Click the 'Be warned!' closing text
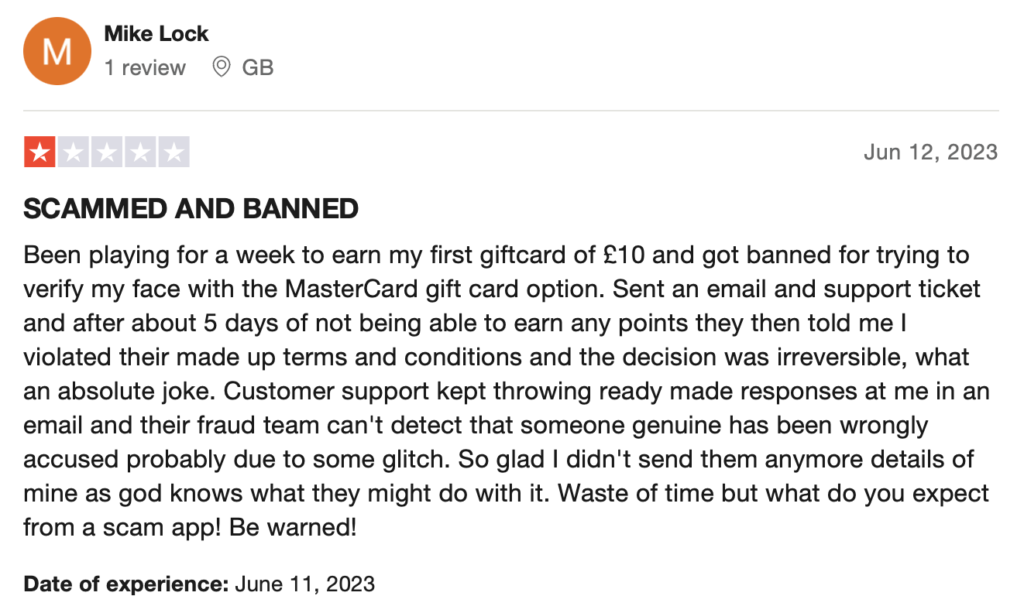1024x613 pixels. pos(293,527)
